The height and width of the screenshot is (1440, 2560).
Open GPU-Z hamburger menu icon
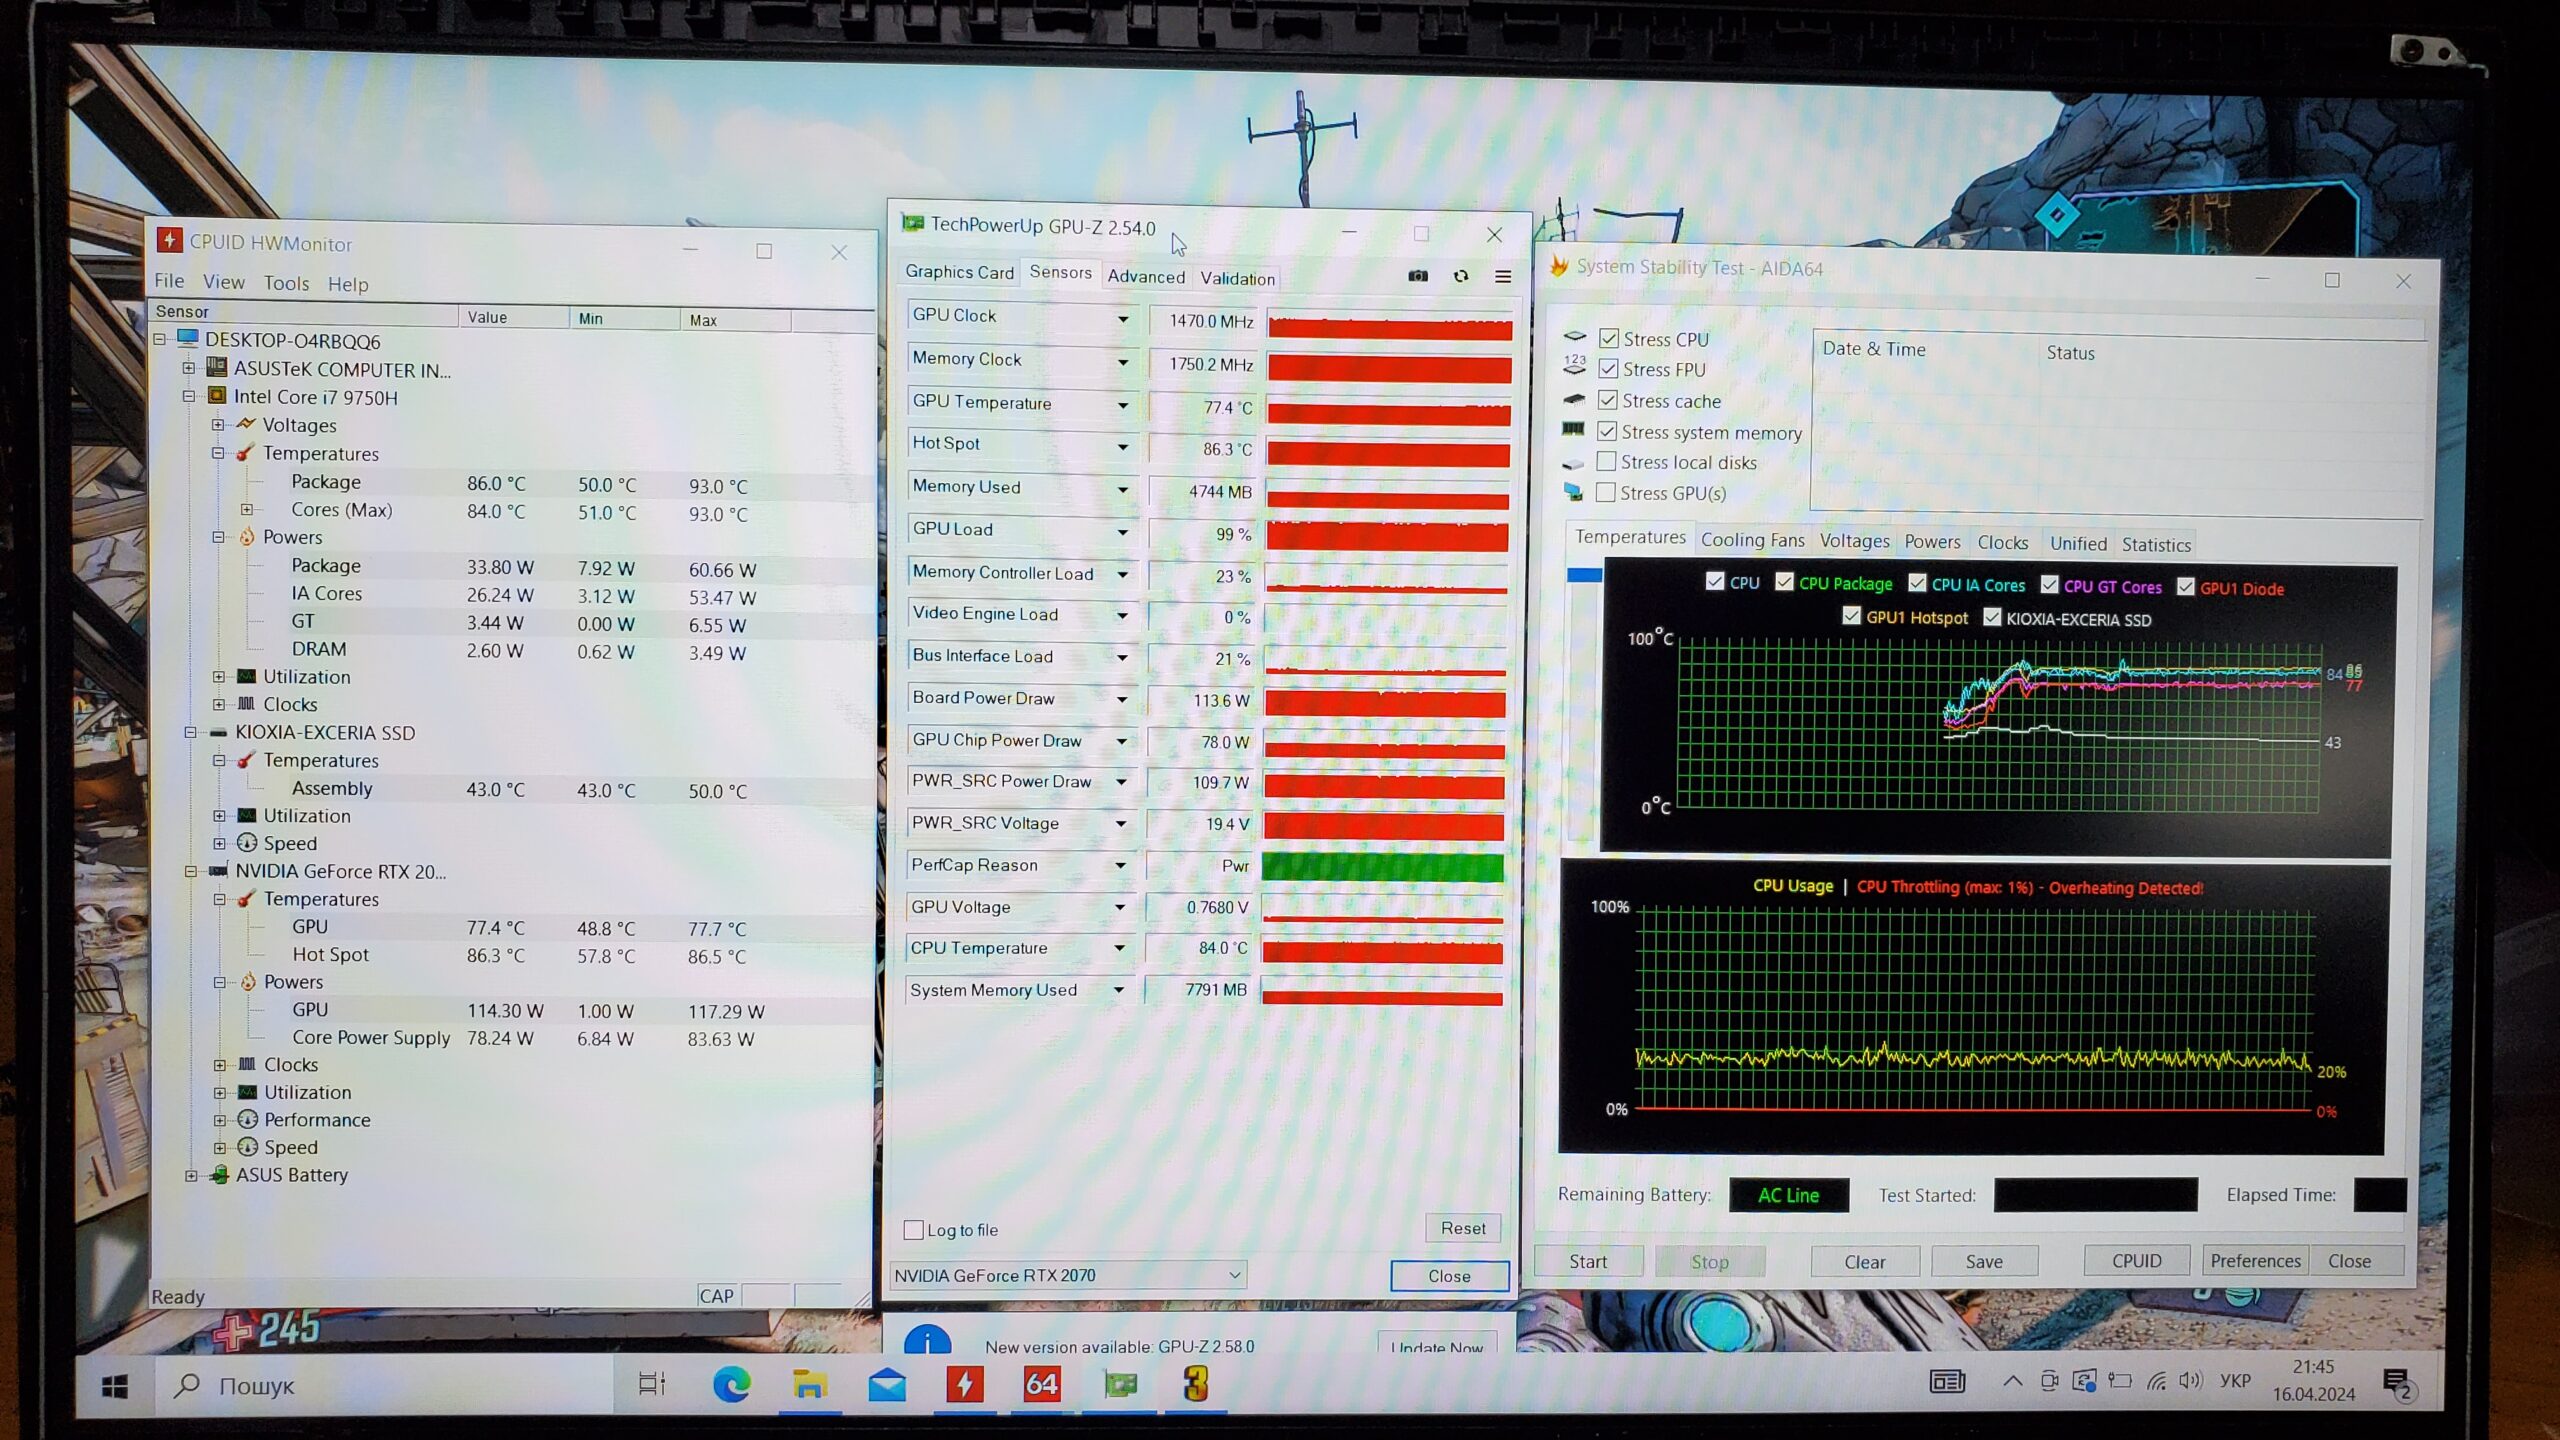pyautogui.click(x=1503, y=277)
